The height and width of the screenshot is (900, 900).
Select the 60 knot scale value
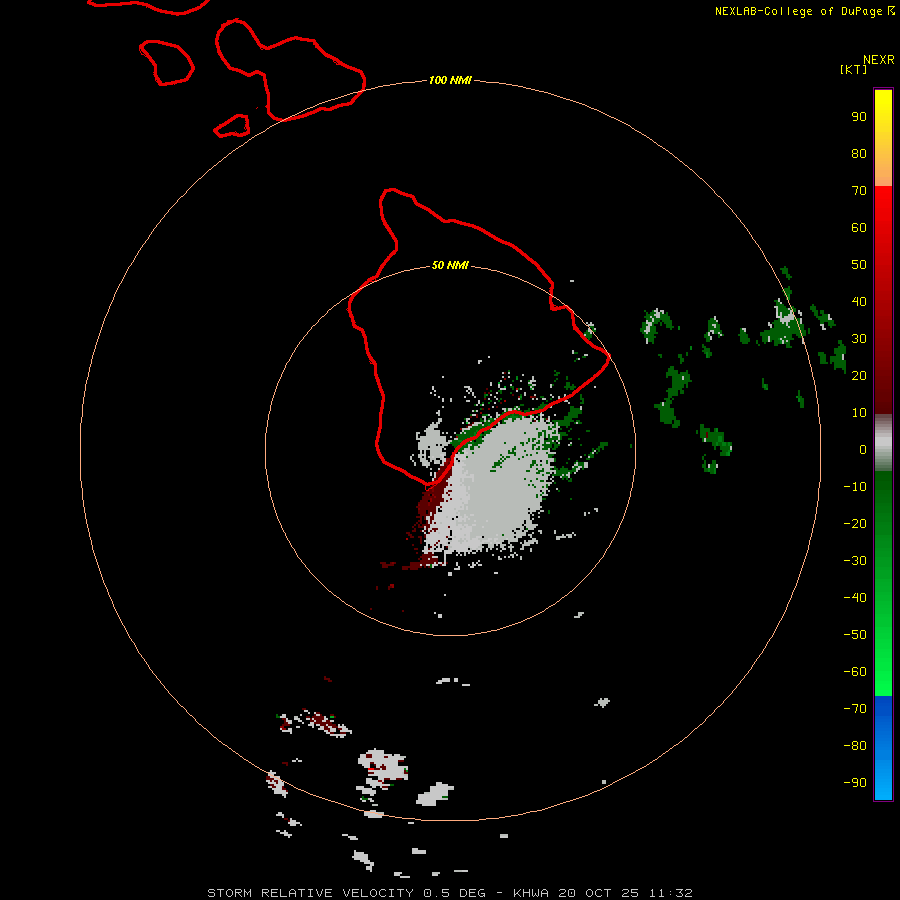[x=859, y=227]
